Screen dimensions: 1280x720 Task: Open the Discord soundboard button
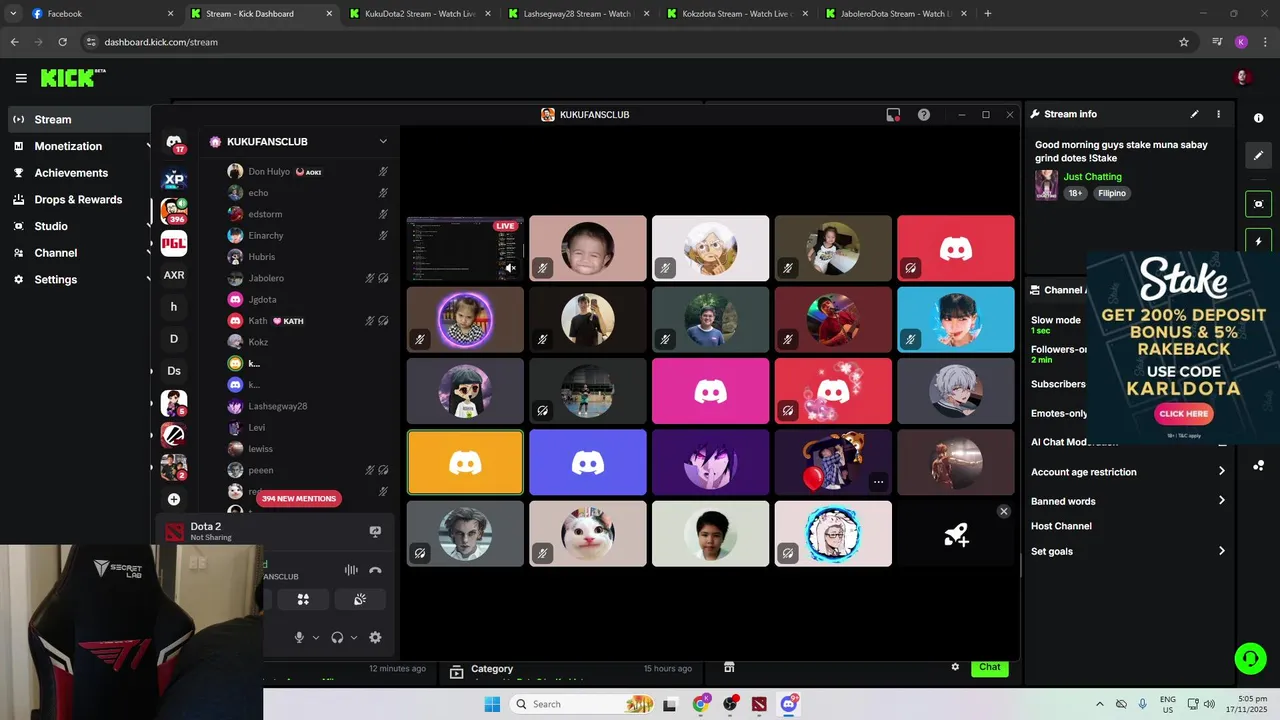(360, 599)
